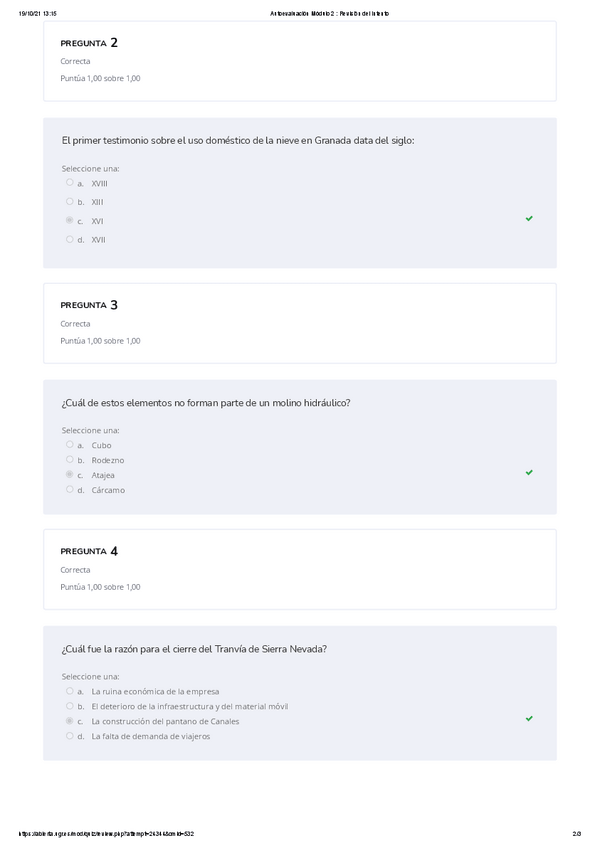
Task: Pick radio option d. XVII
Action: click(x=70, y=239)
